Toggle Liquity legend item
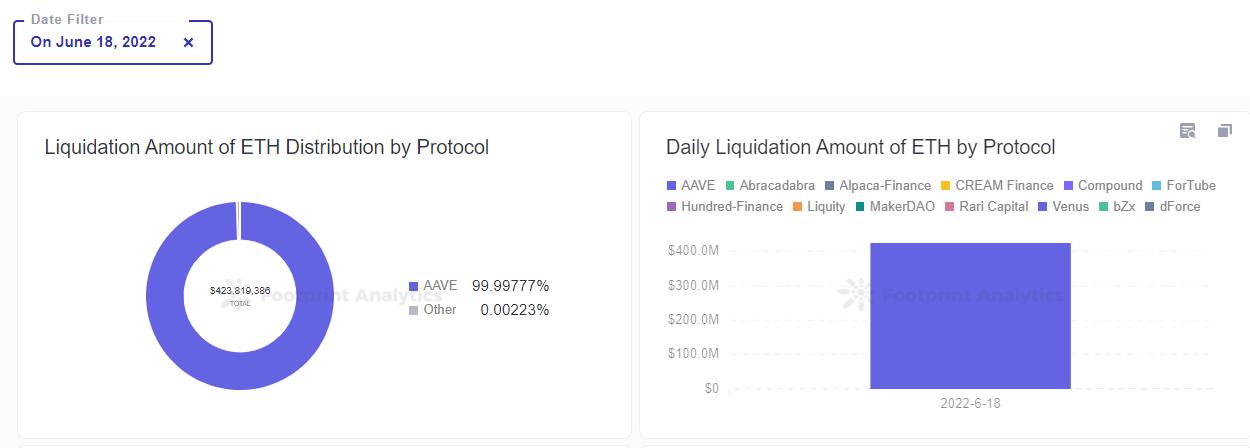 (818, 207)
